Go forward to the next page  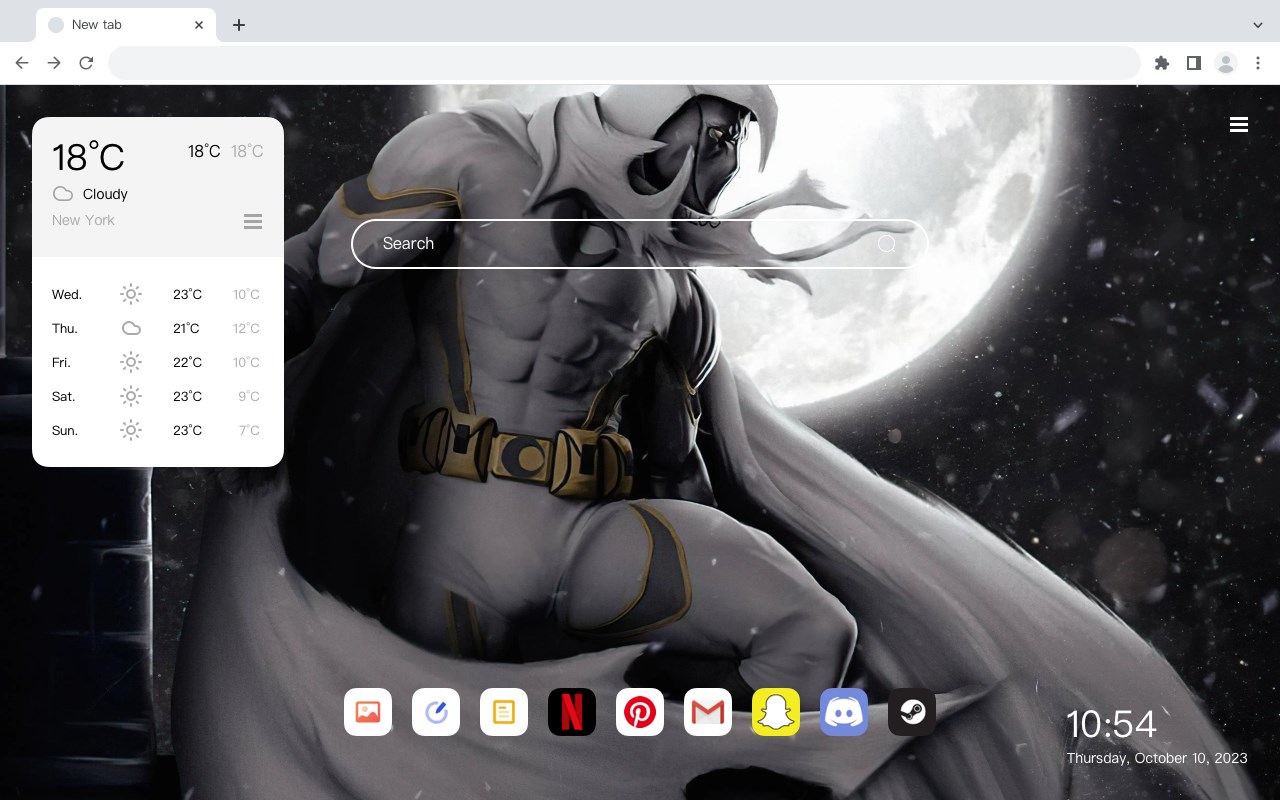click(x=54, y=63)
